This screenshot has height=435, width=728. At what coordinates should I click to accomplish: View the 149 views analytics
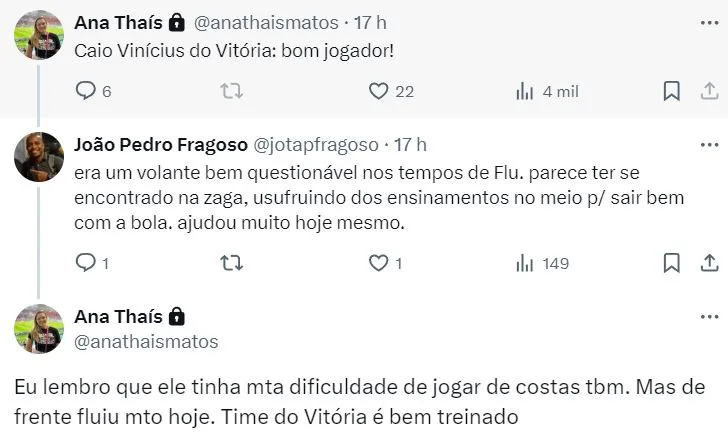(x=524, y=263)
